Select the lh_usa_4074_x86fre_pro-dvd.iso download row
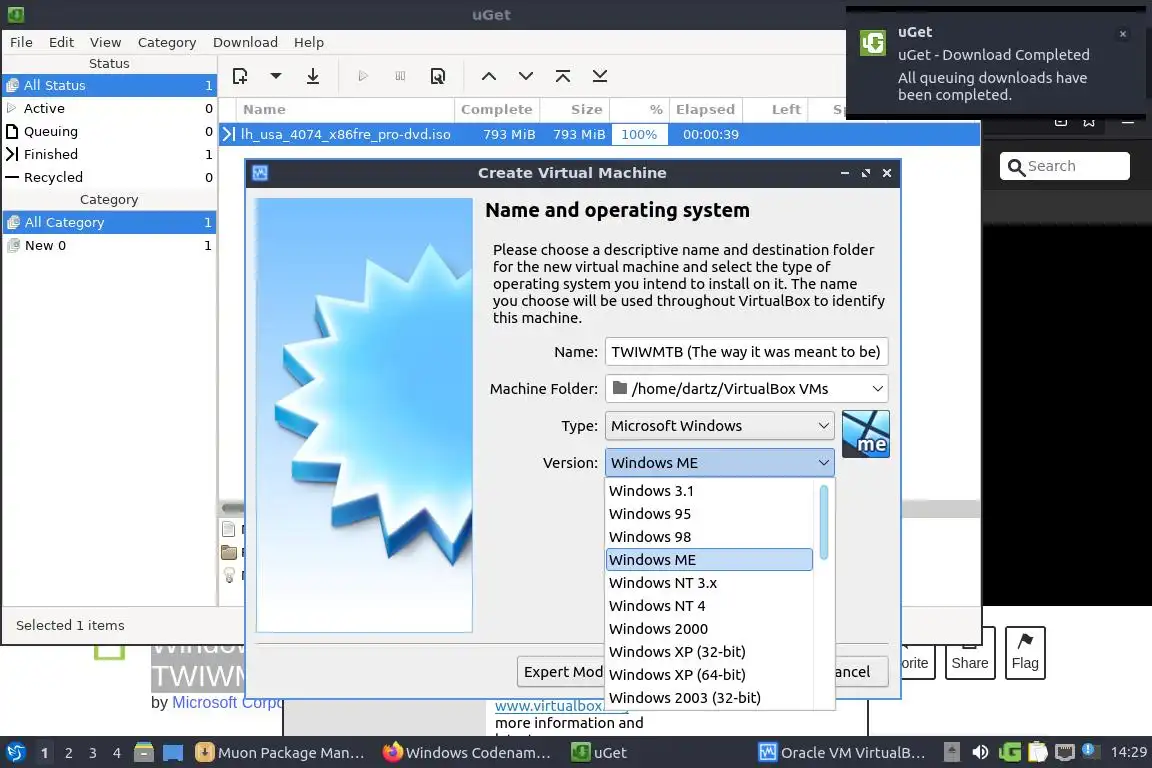 coord(600,134)
